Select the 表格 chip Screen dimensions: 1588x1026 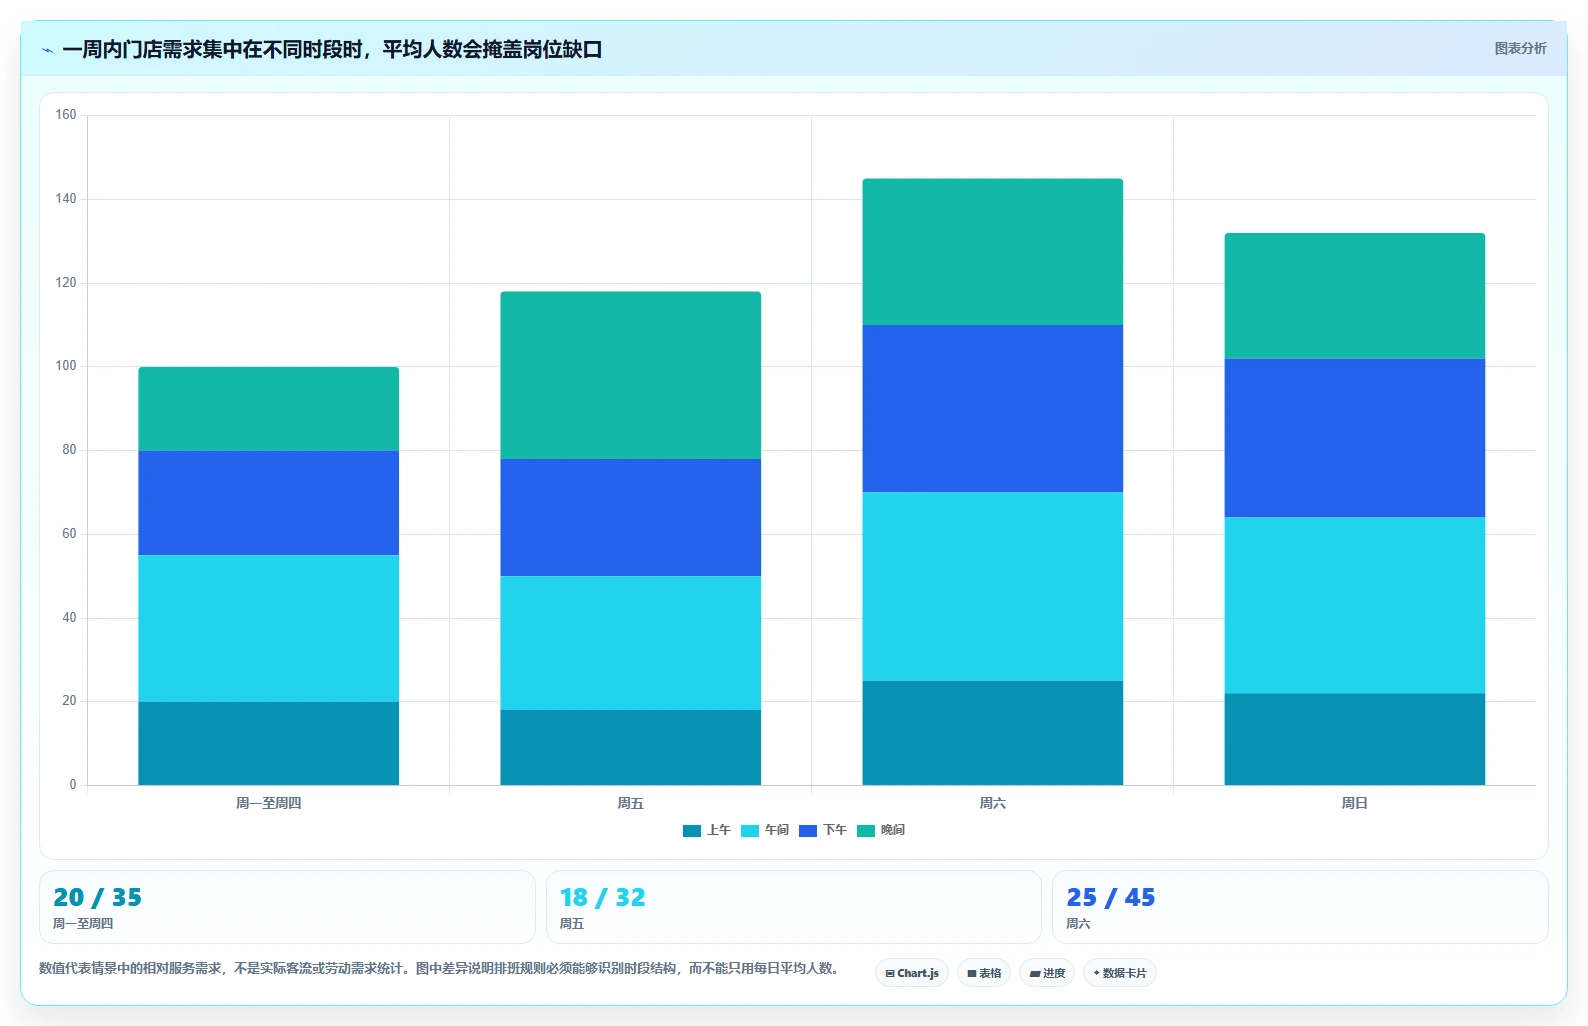[x=984, y=973]
